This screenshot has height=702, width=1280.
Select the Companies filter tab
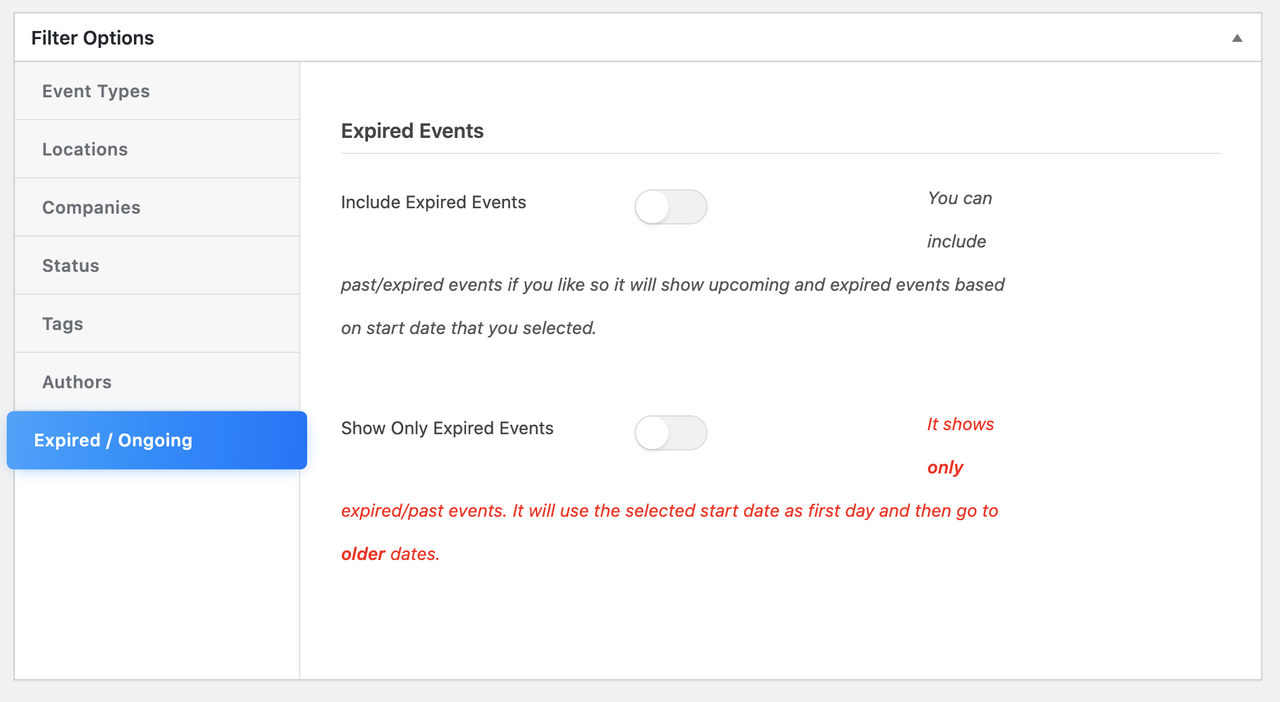click(91, 207)
